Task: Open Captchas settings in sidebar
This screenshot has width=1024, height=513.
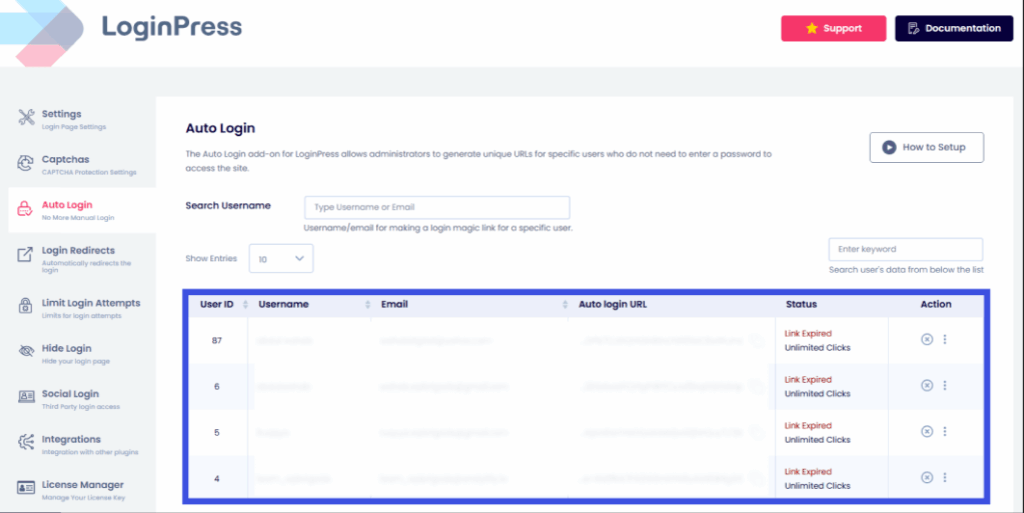Action: click(x=82, y=164)
